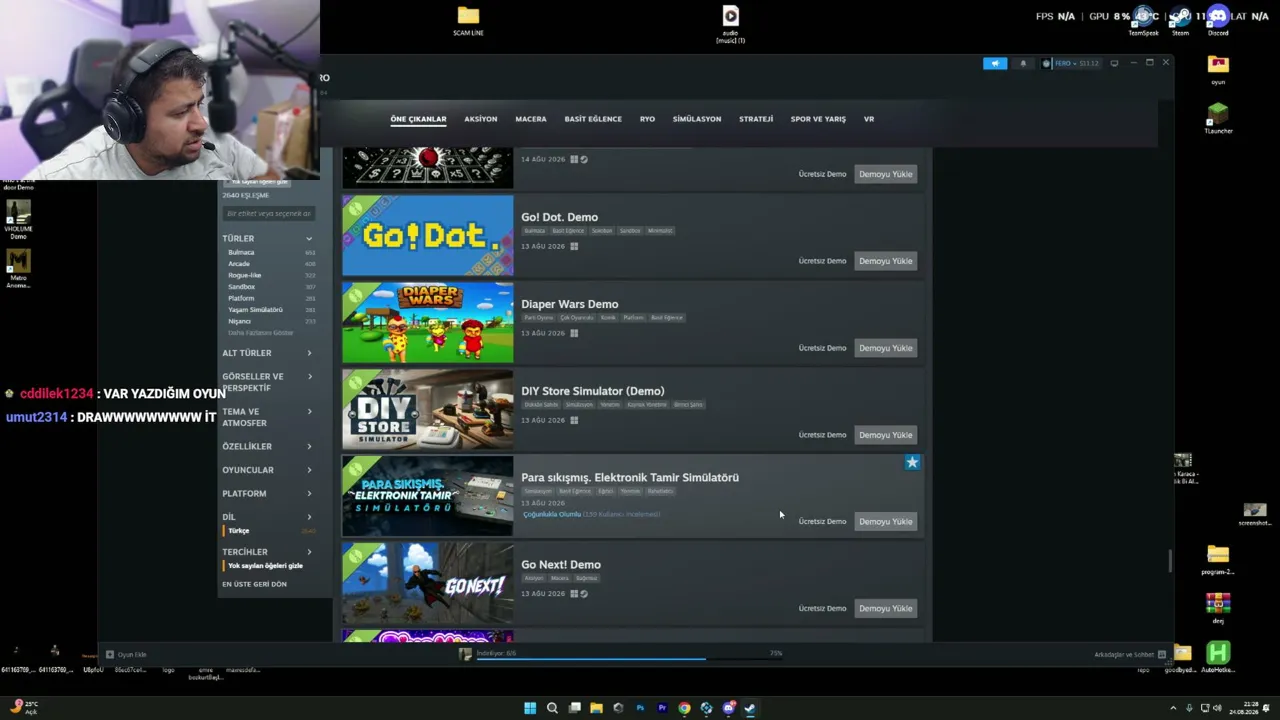Jump back with EN ÜSTE GERİ DÖN

pyautogui.click(x=254, y=584)
